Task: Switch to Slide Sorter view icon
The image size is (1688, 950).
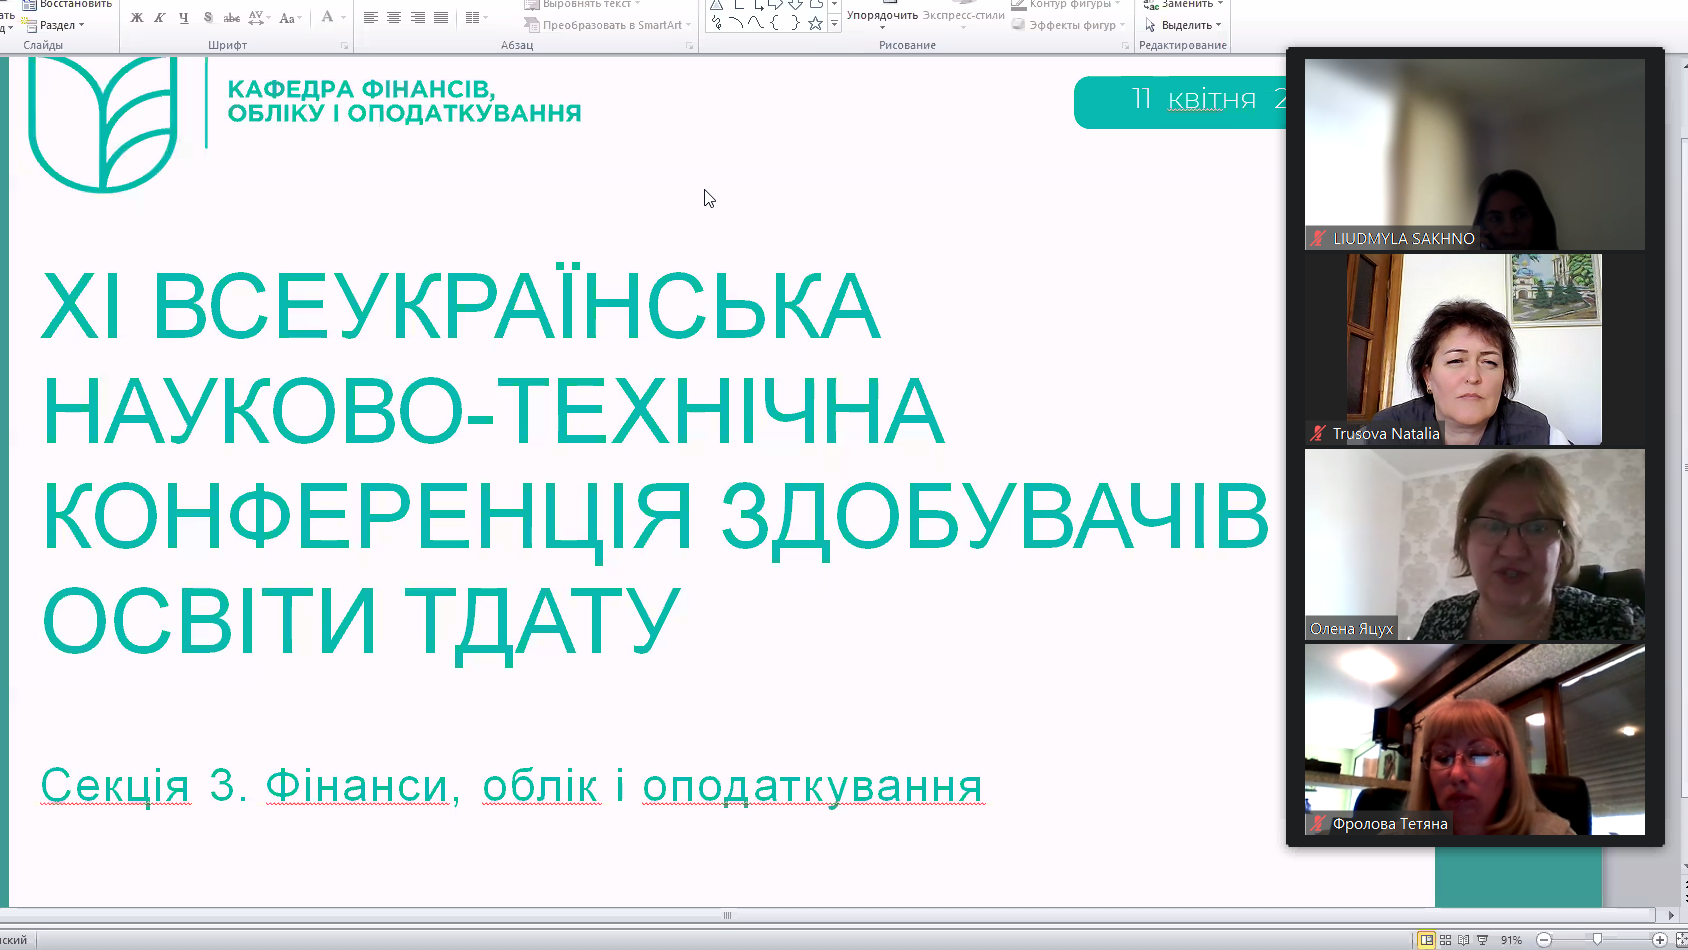Action: (x=1445, y=939)
